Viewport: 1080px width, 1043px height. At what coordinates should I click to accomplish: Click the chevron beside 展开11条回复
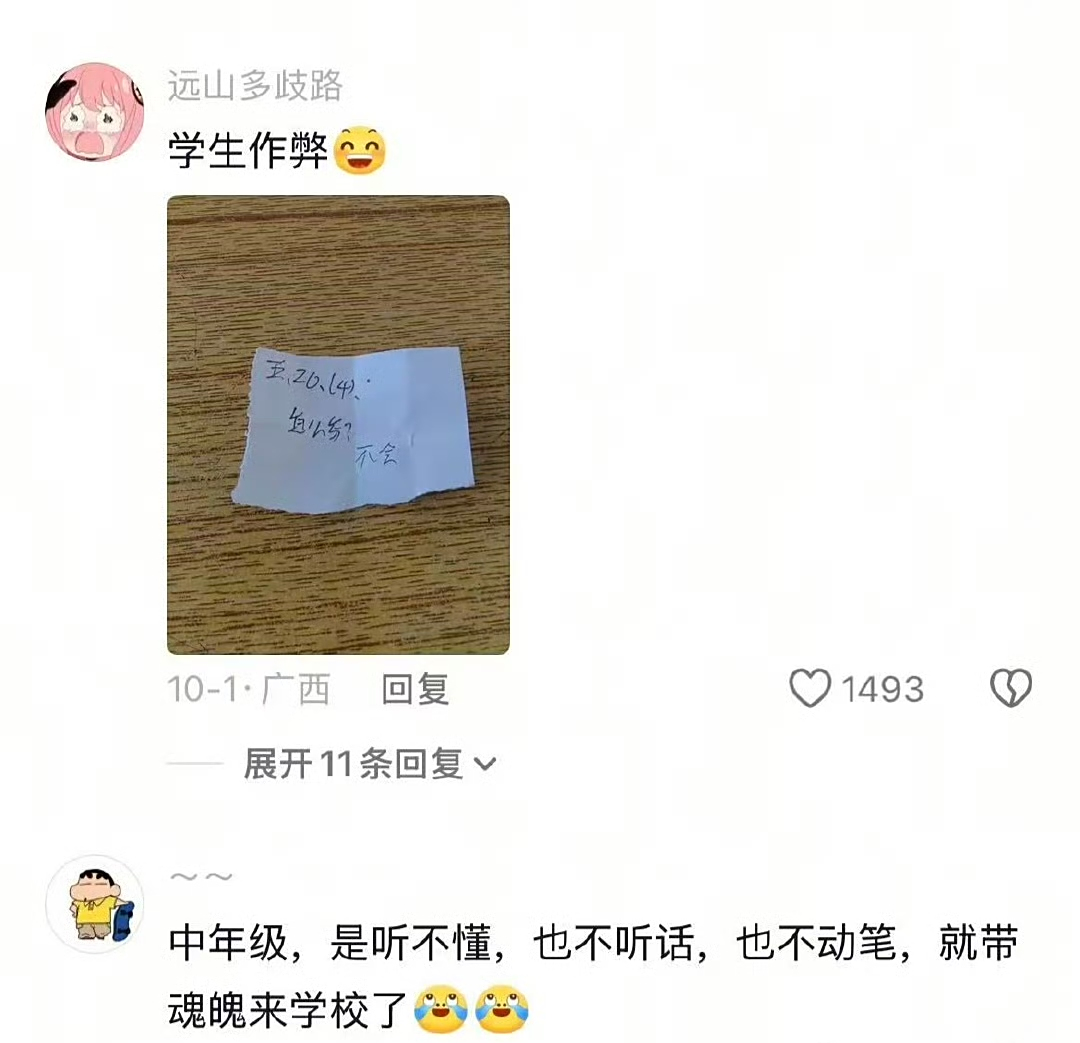point(486,764)
